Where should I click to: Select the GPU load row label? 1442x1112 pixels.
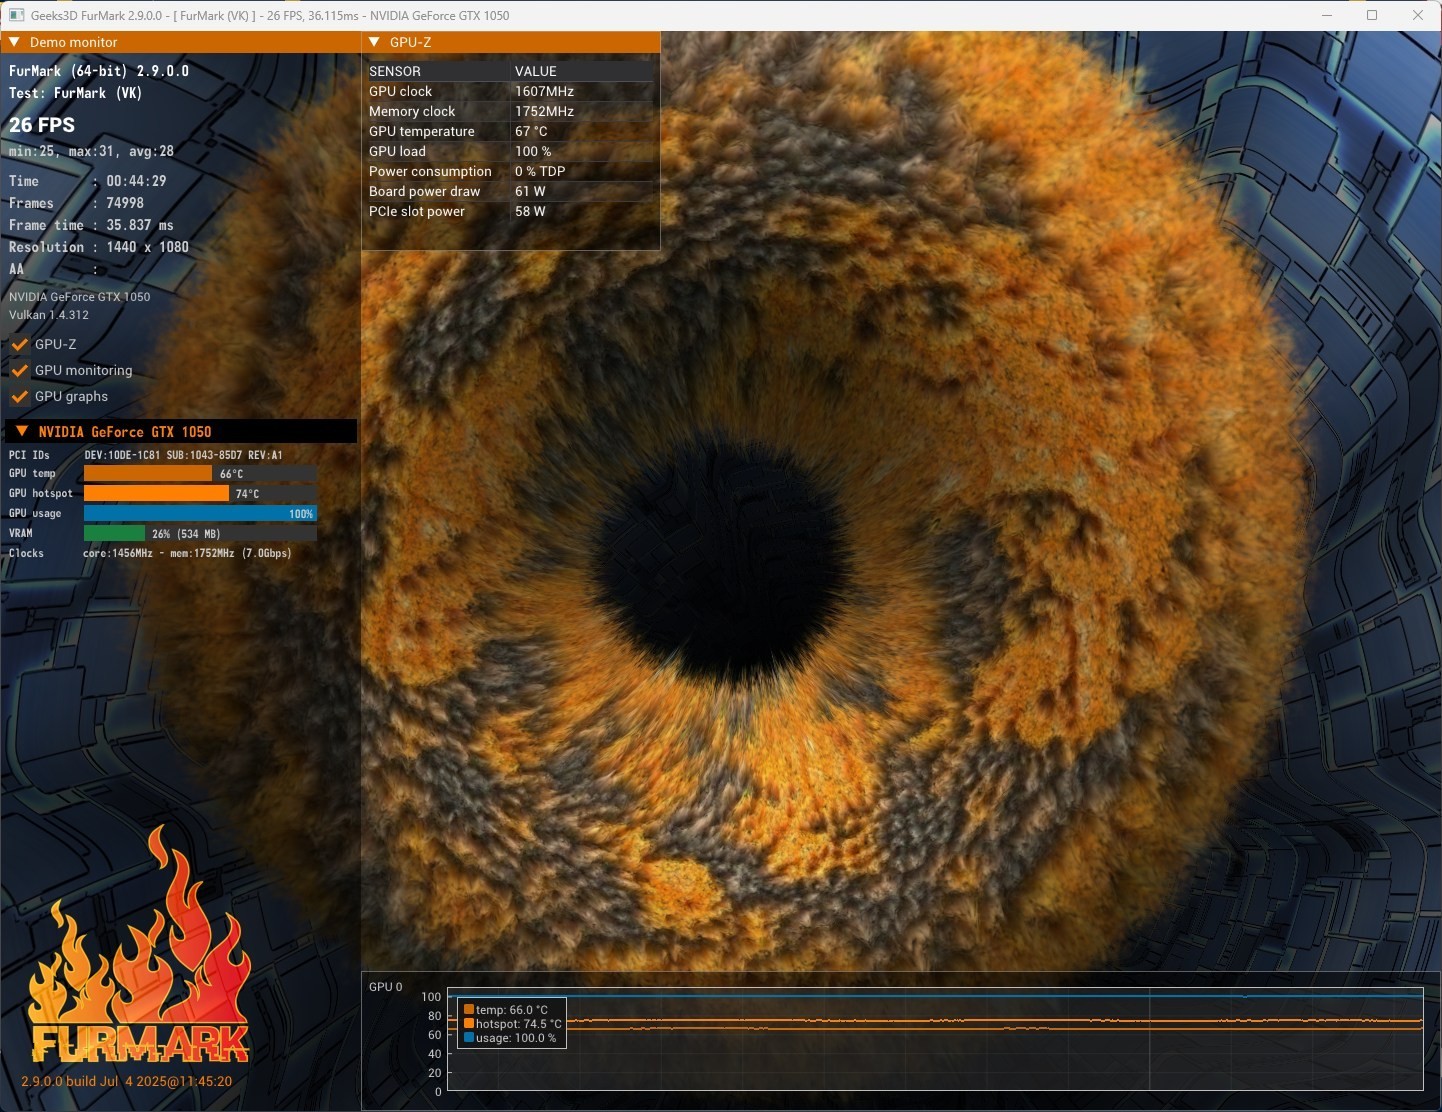(x=398, y=151)
